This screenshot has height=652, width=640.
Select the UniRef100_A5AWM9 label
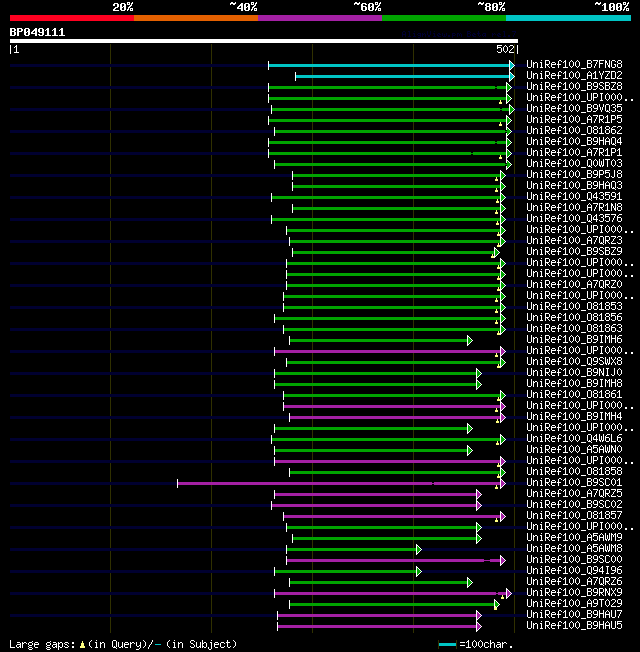(574, 537)
